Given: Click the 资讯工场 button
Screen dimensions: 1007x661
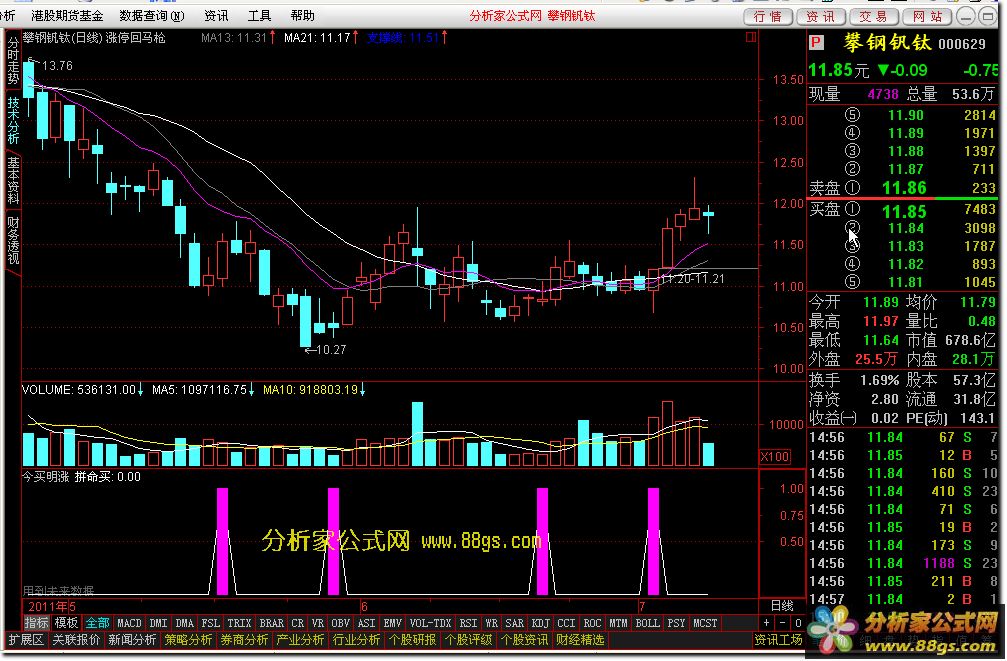Looking at the screenshot, I should coord(778,639).
